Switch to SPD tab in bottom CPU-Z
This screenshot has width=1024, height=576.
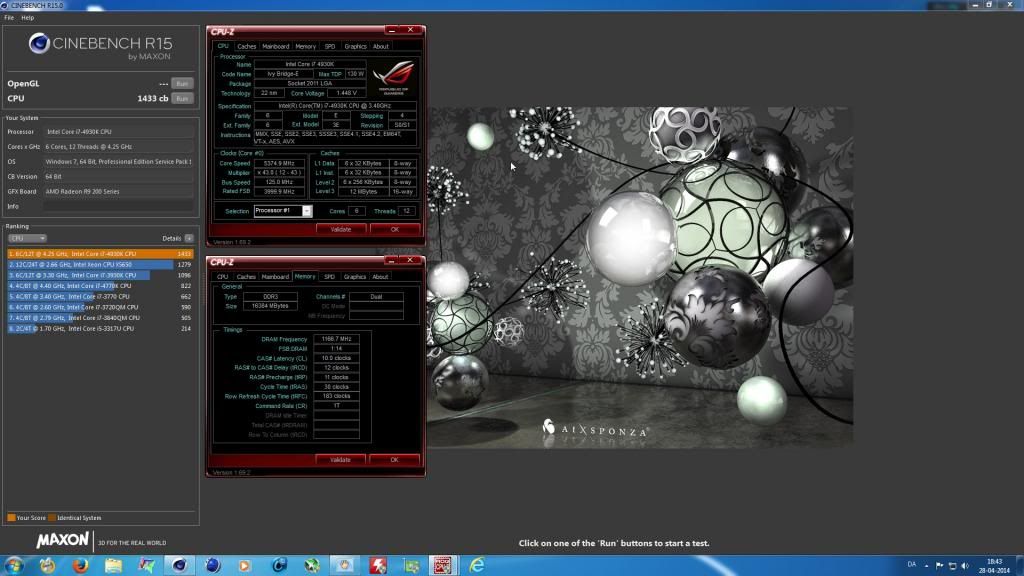[329, 277]
